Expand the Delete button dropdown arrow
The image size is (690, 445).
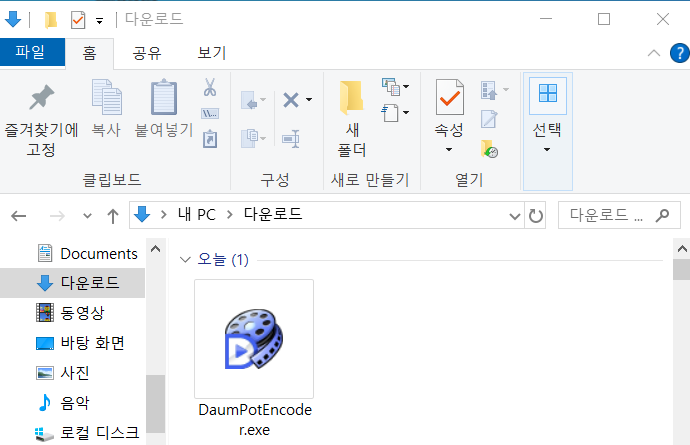point(309,99)
